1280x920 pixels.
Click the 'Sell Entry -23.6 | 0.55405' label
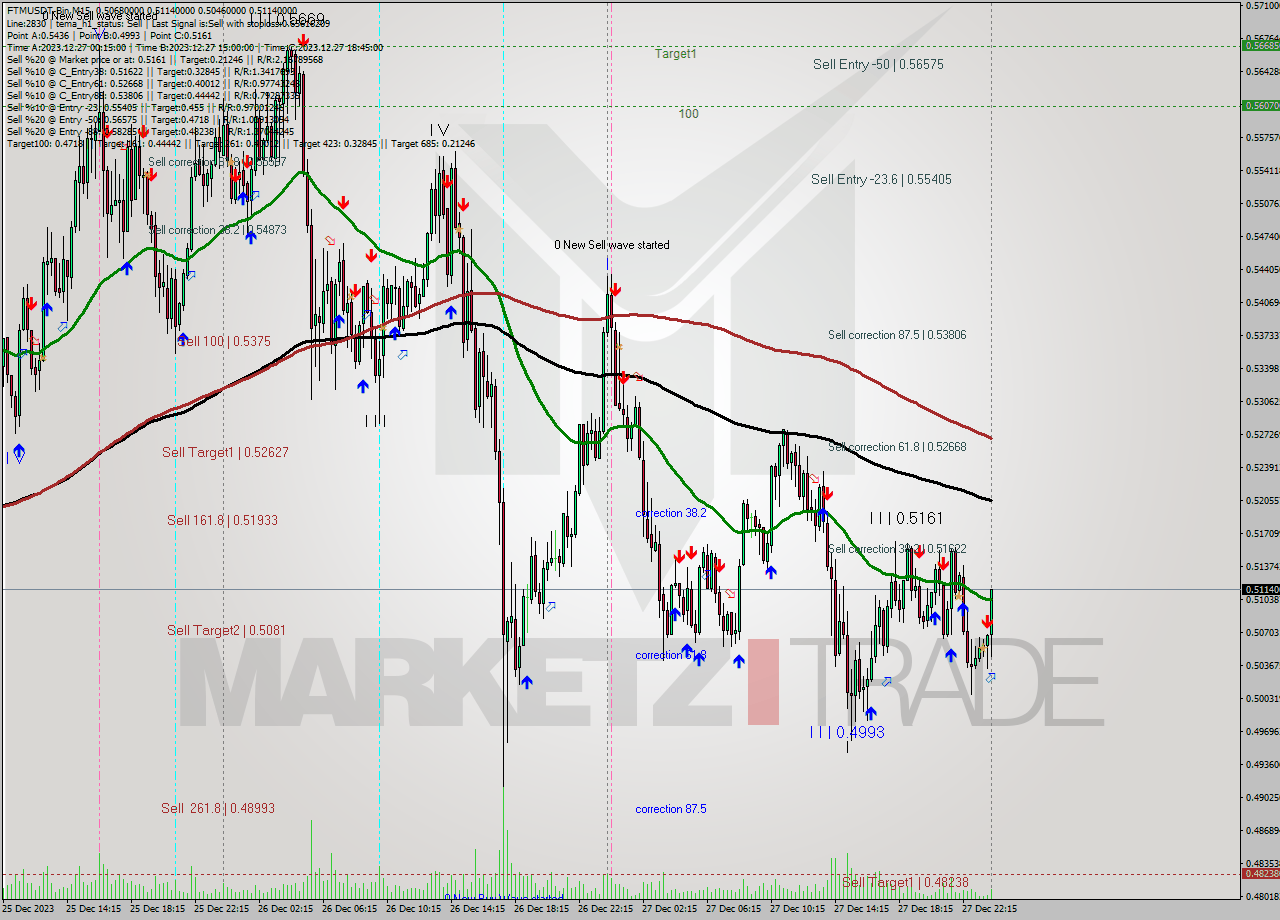tap(881, 179)
